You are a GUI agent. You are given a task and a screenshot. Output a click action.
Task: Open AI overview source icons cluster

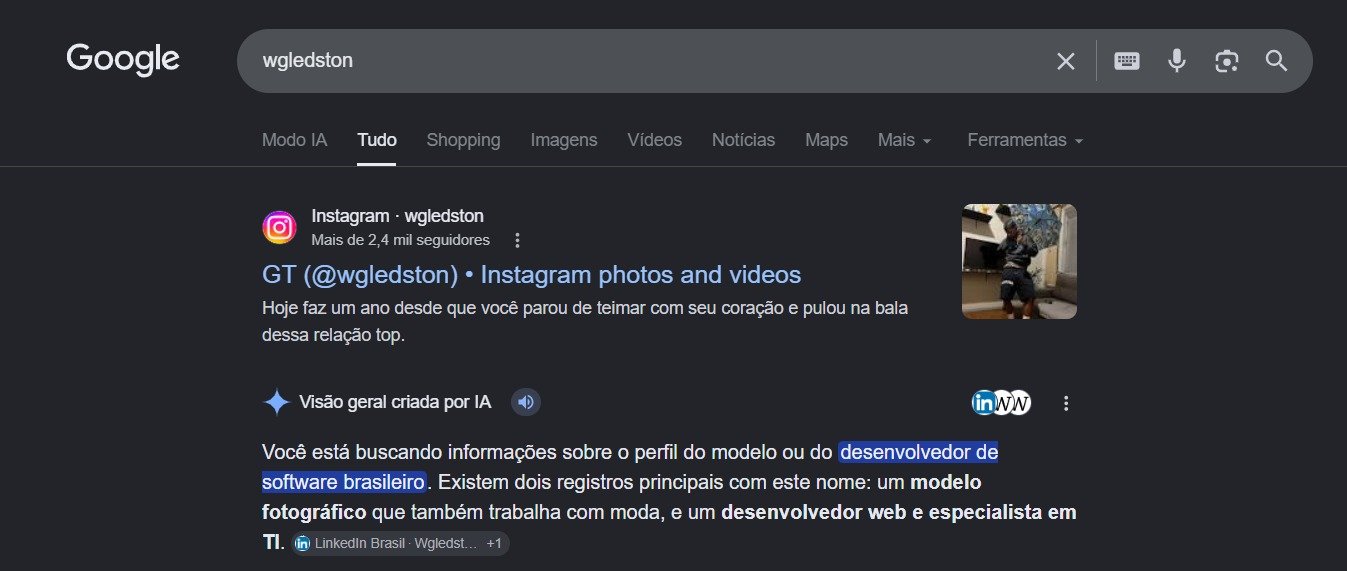(x=1001, y=403)
